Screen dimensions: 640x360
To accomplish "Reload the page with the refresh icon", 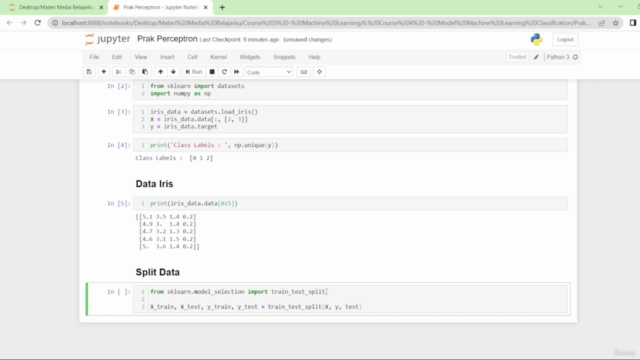I will pos(38,23).
